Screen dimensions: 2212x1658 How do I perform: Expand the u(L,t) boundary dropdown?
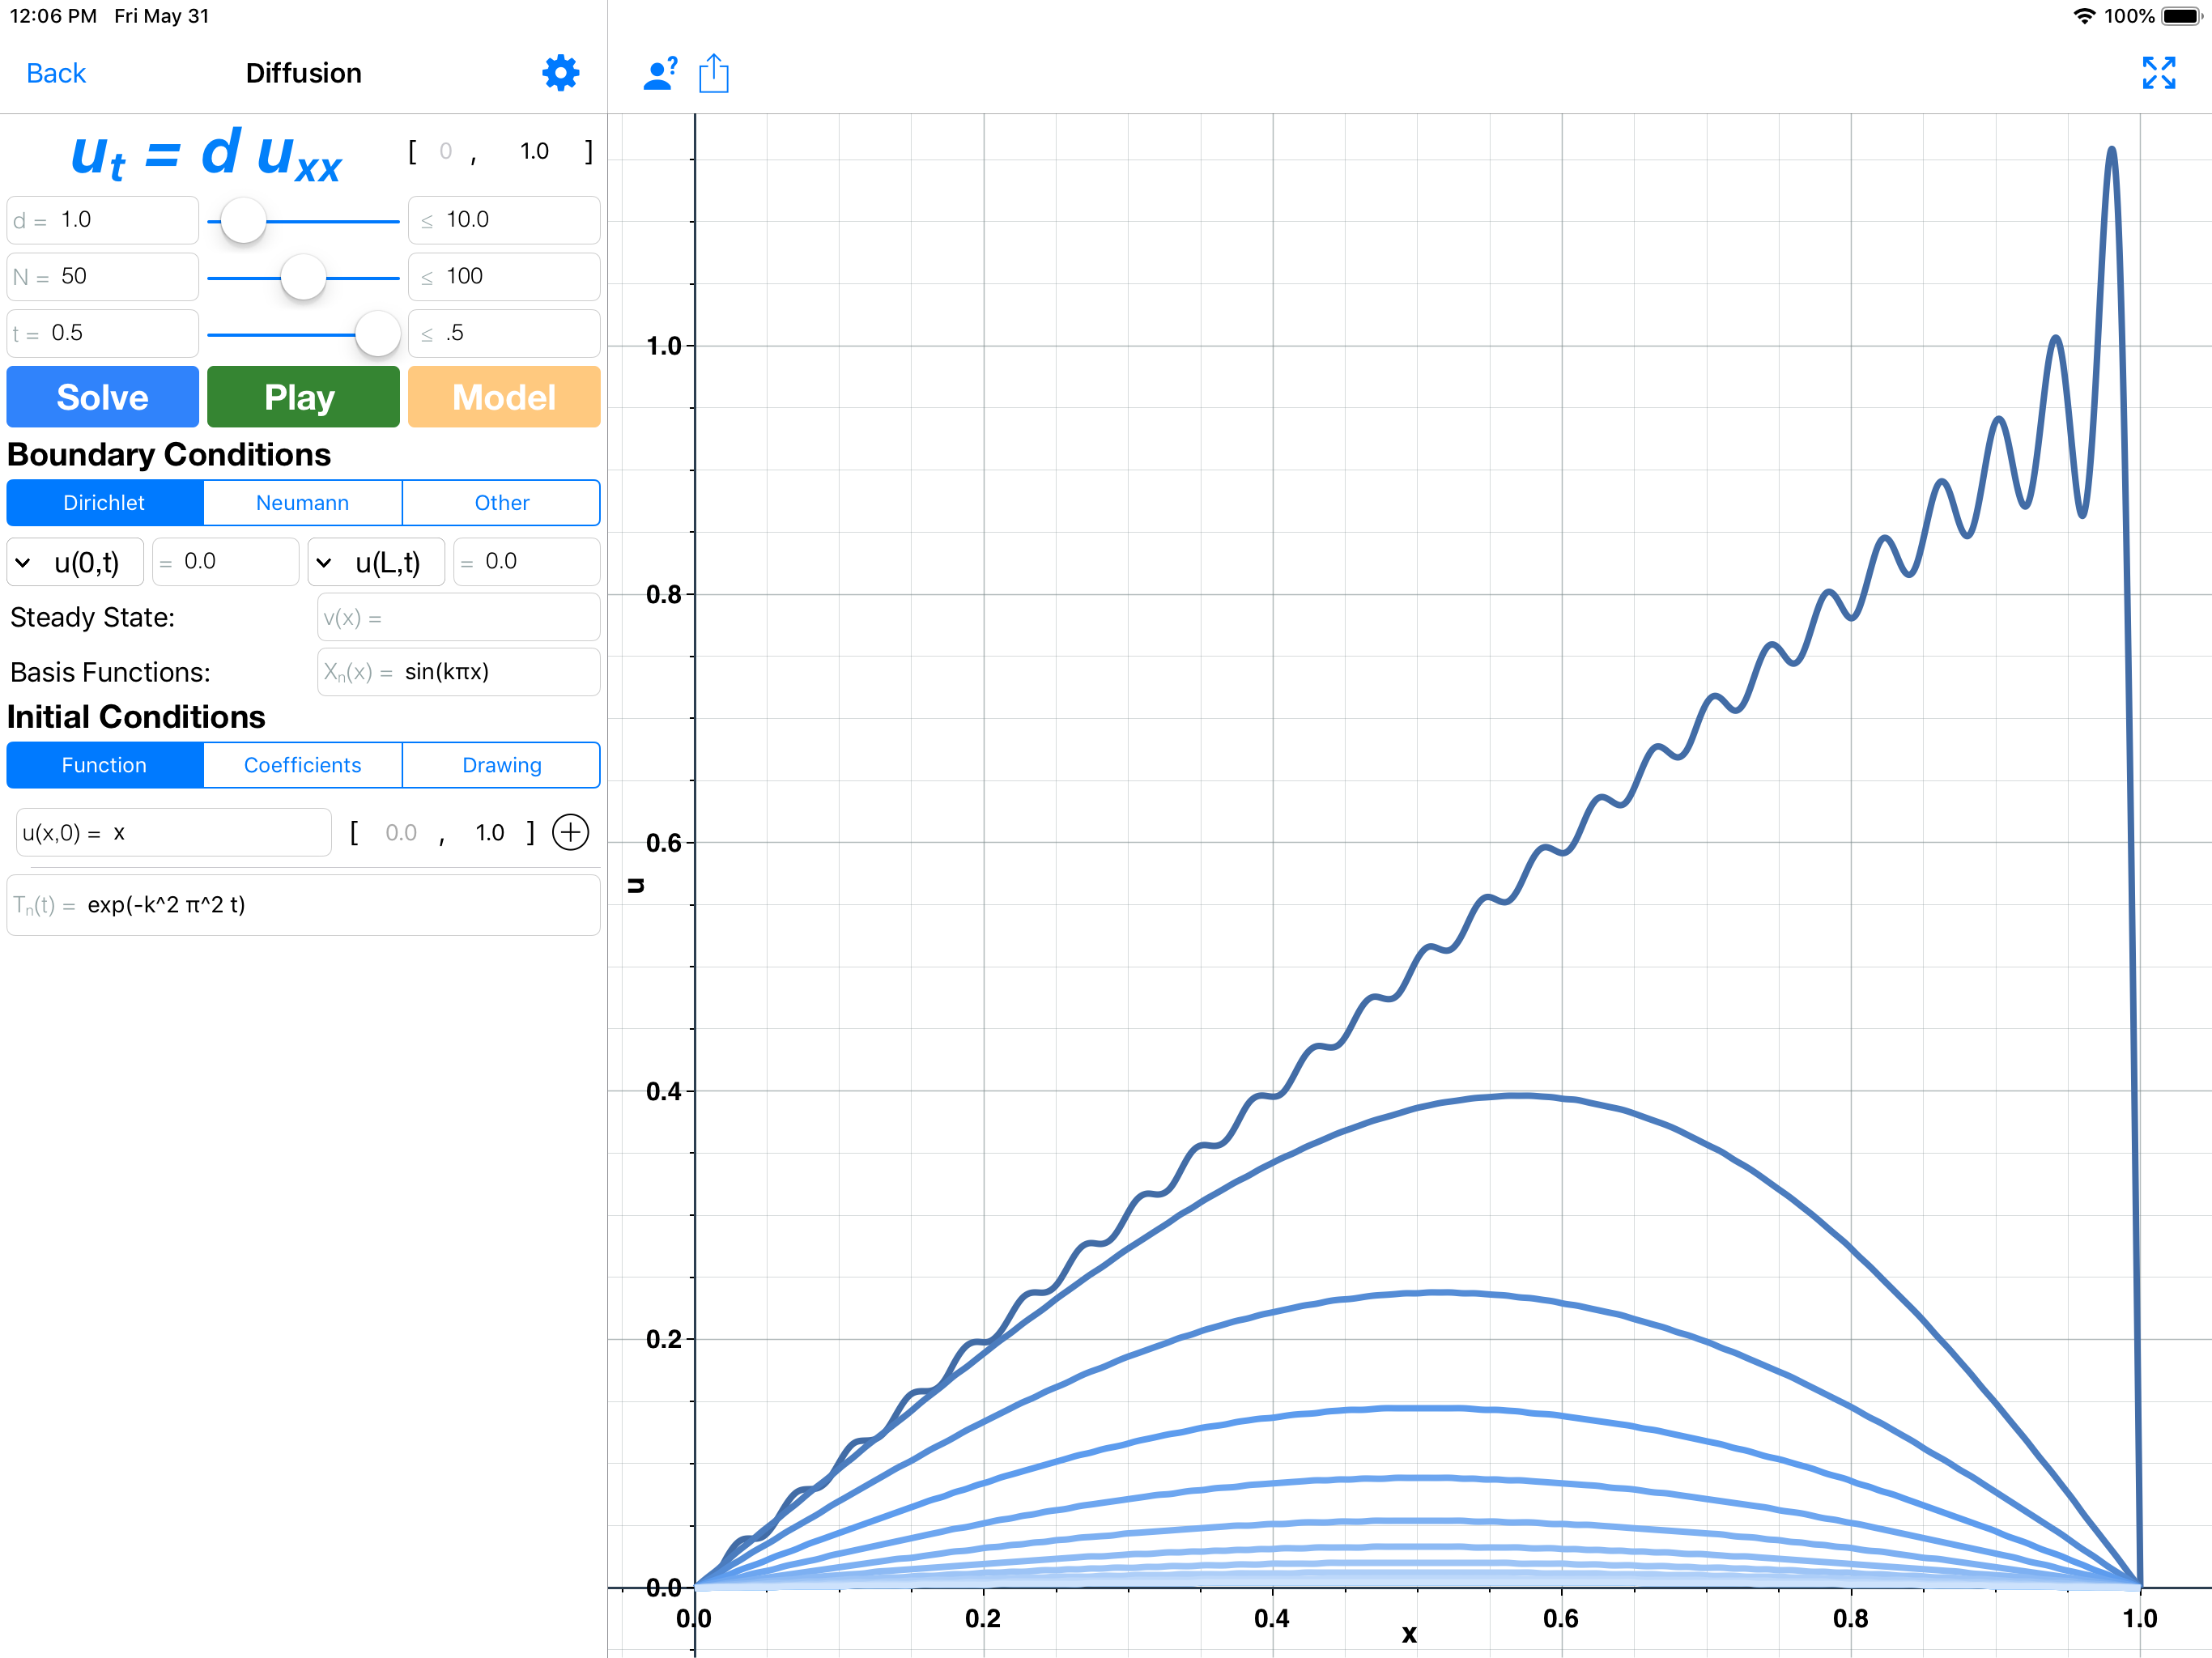point(376,562)
